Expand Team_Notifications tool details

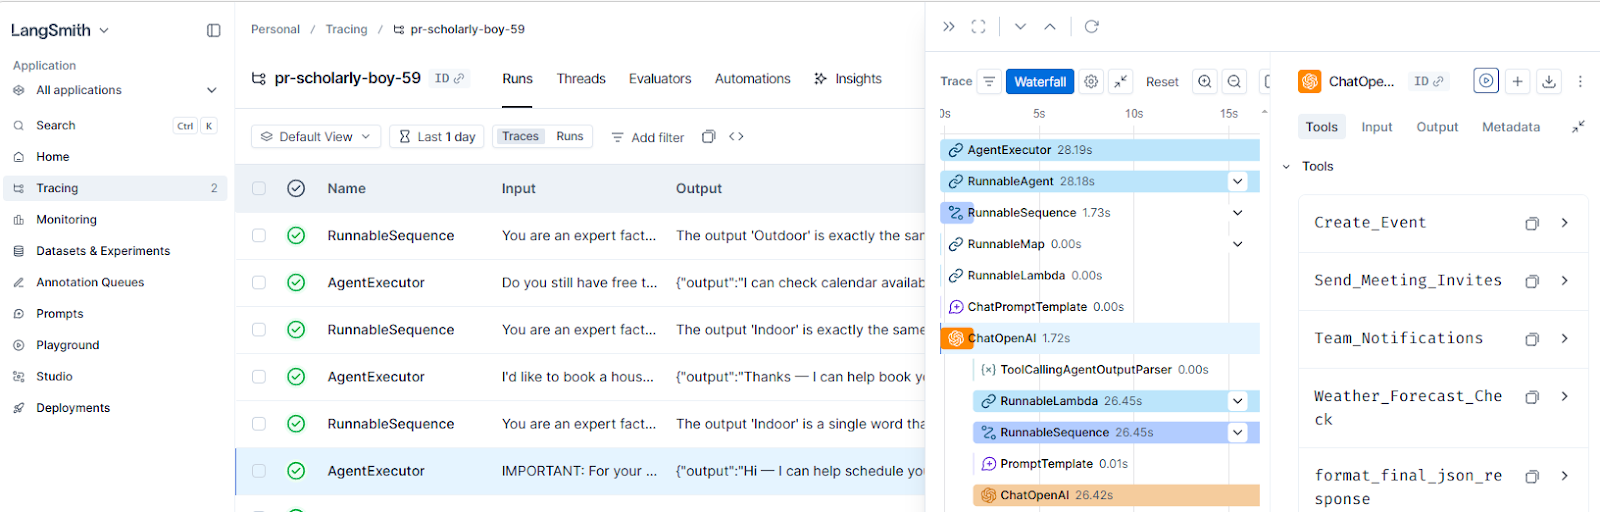(x=1565, y=339)
